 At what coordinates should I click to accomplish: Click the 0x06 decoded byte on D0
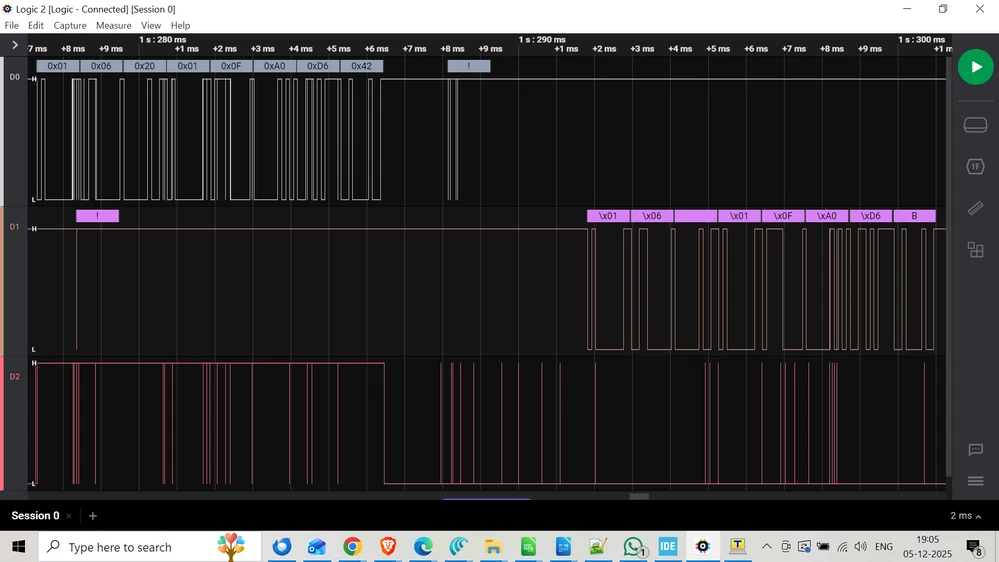pos(101,66)
